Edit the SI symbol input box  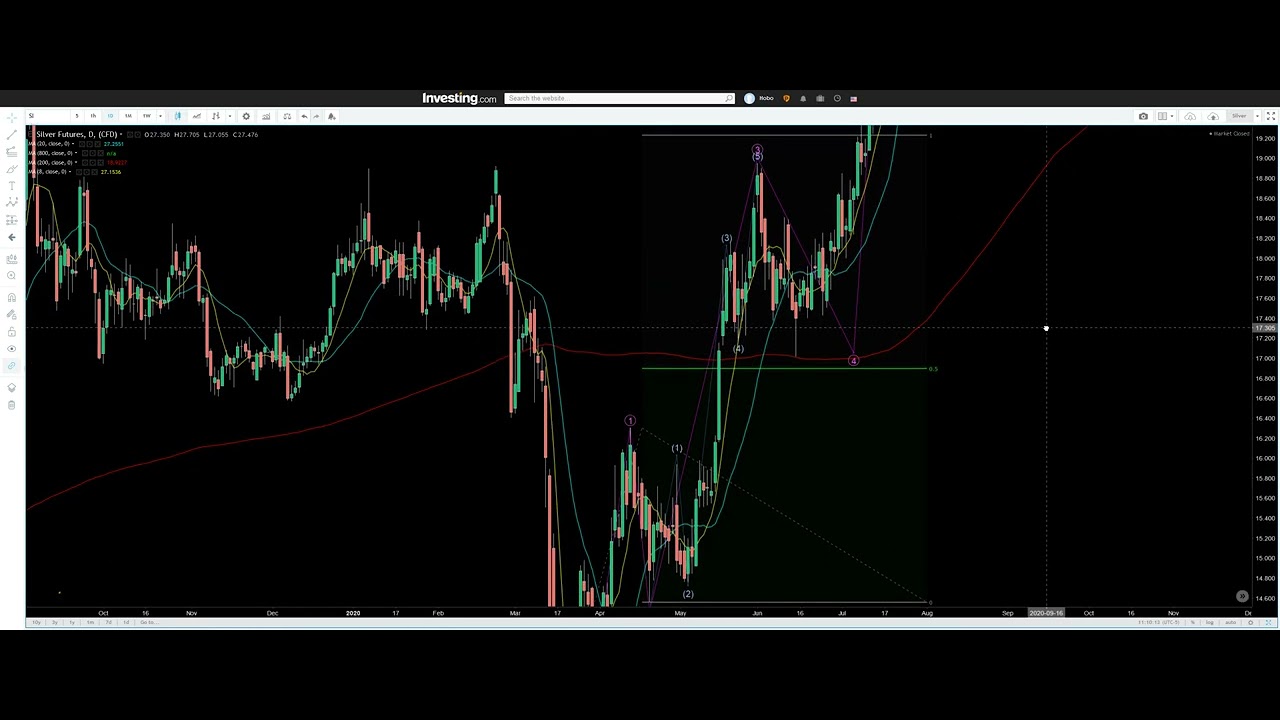[x=47, y=116]
